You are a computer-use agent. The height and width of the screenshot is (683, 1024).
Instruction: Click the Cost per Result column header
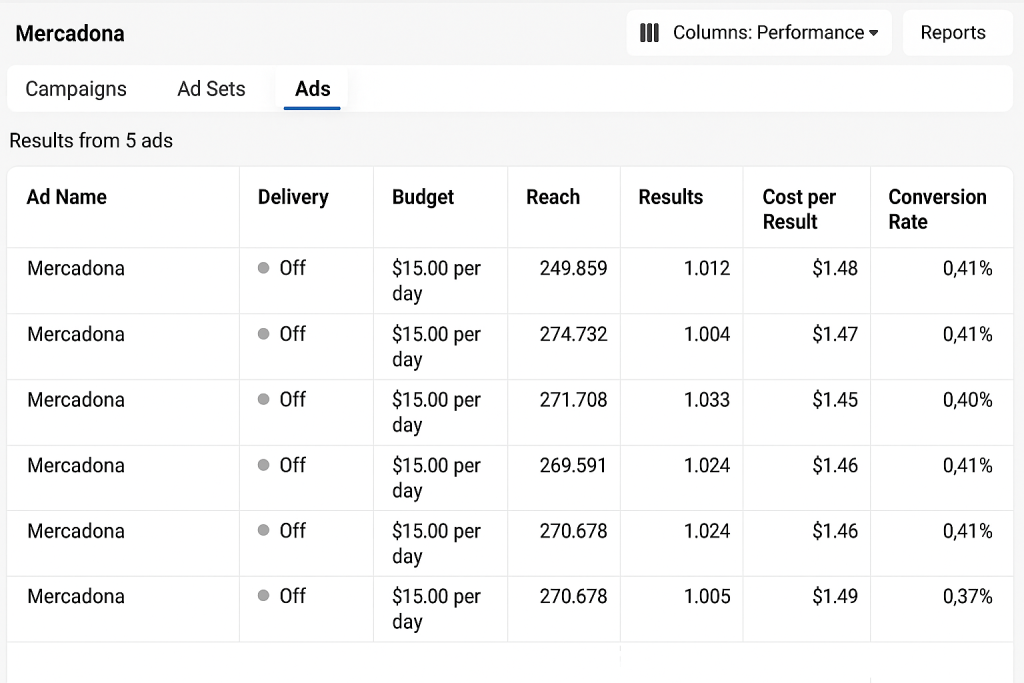coord(798,209)
